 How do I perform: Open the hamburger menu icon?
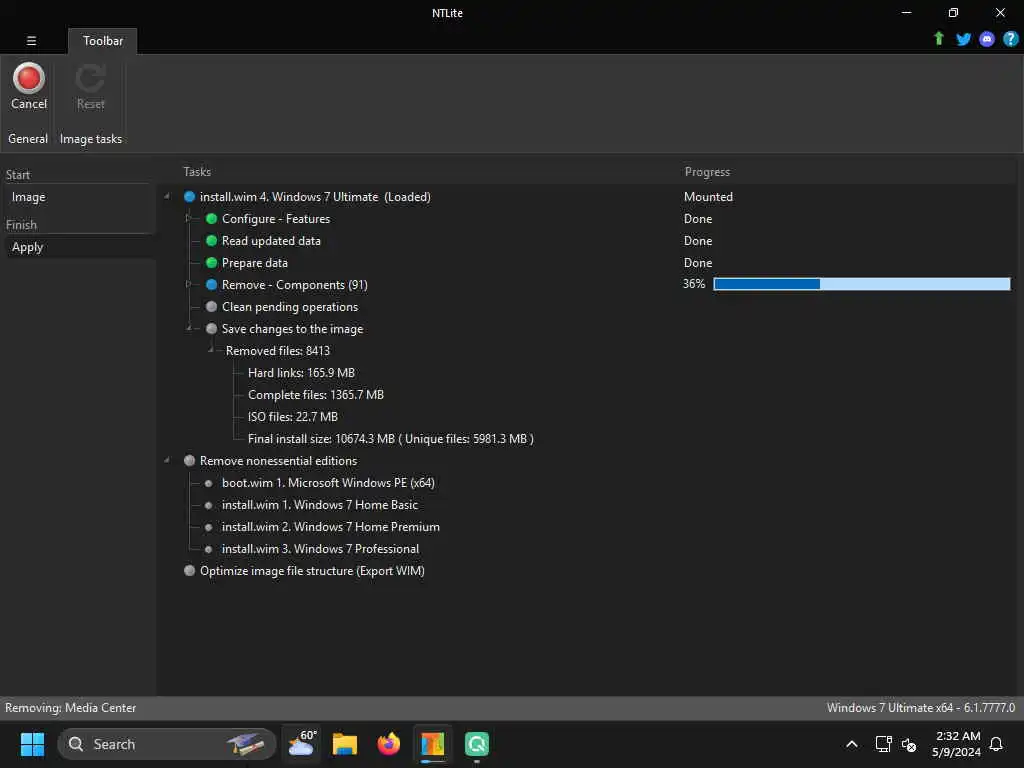tap(31, 40)
